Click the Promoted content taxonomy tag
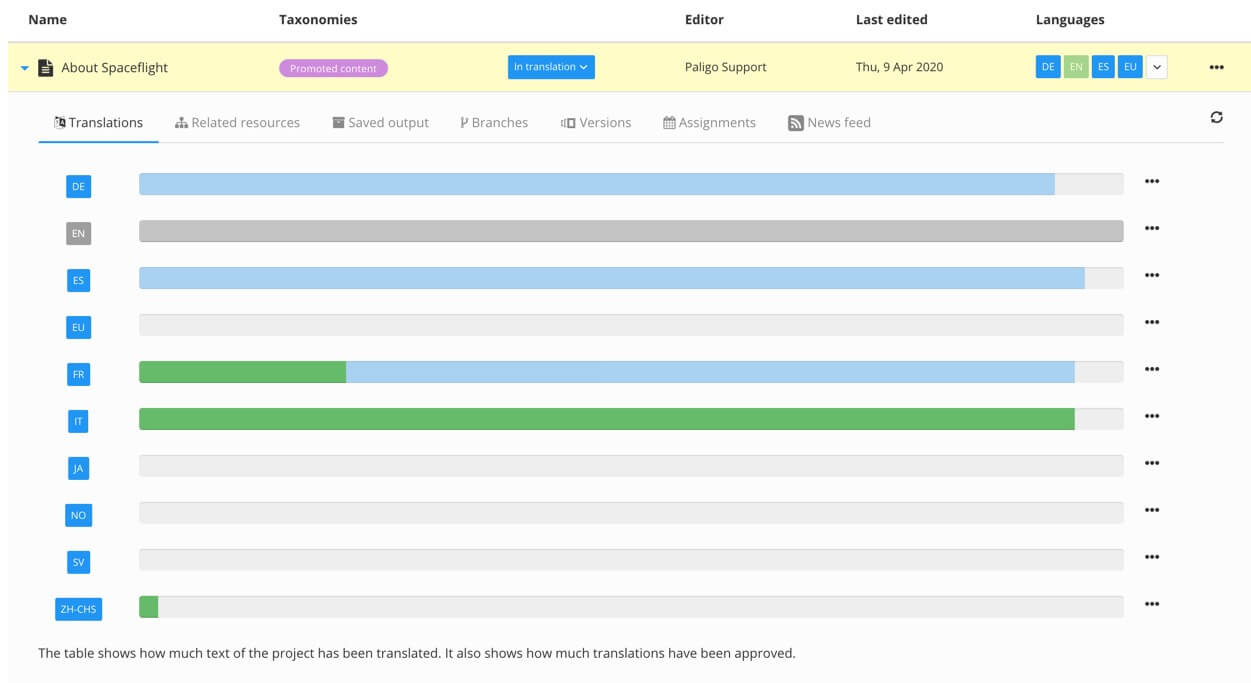The image size is (1251, 683). click(x=331, y=69)
